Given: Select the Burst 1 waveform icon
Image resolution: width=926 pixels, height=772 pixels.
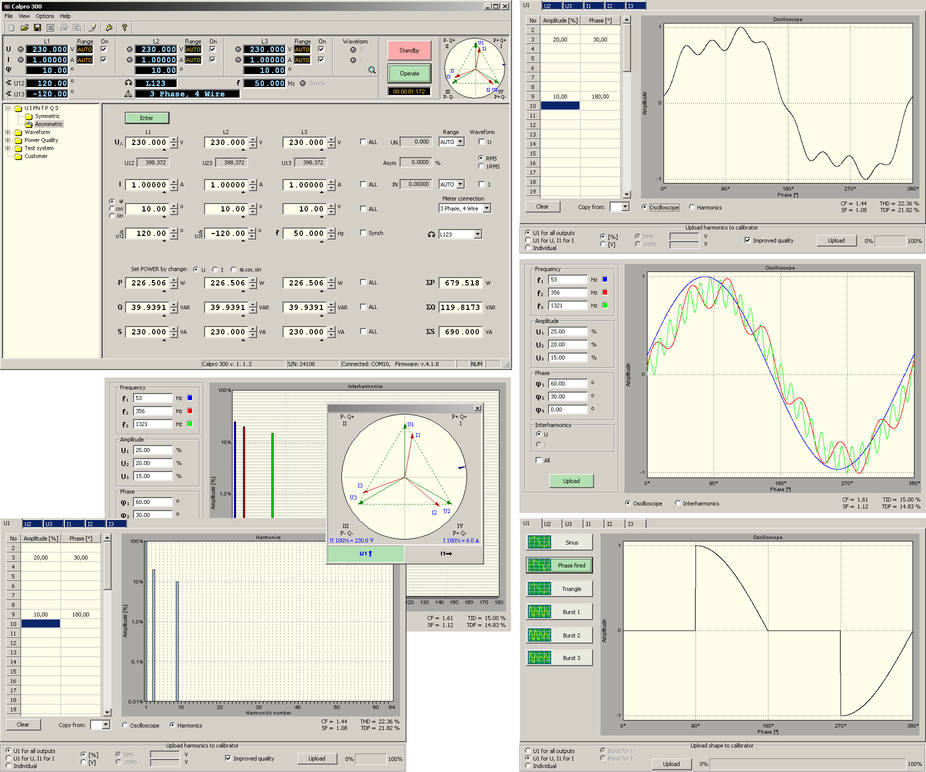Looking at the screenshot, I should tap(539, 612).
